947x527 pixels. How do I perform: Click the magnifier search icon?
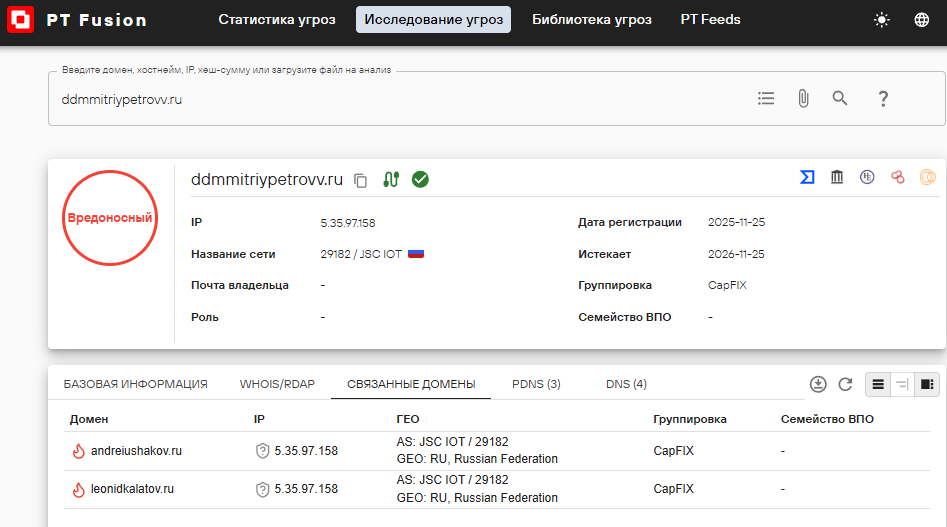[x=840, y=98]
